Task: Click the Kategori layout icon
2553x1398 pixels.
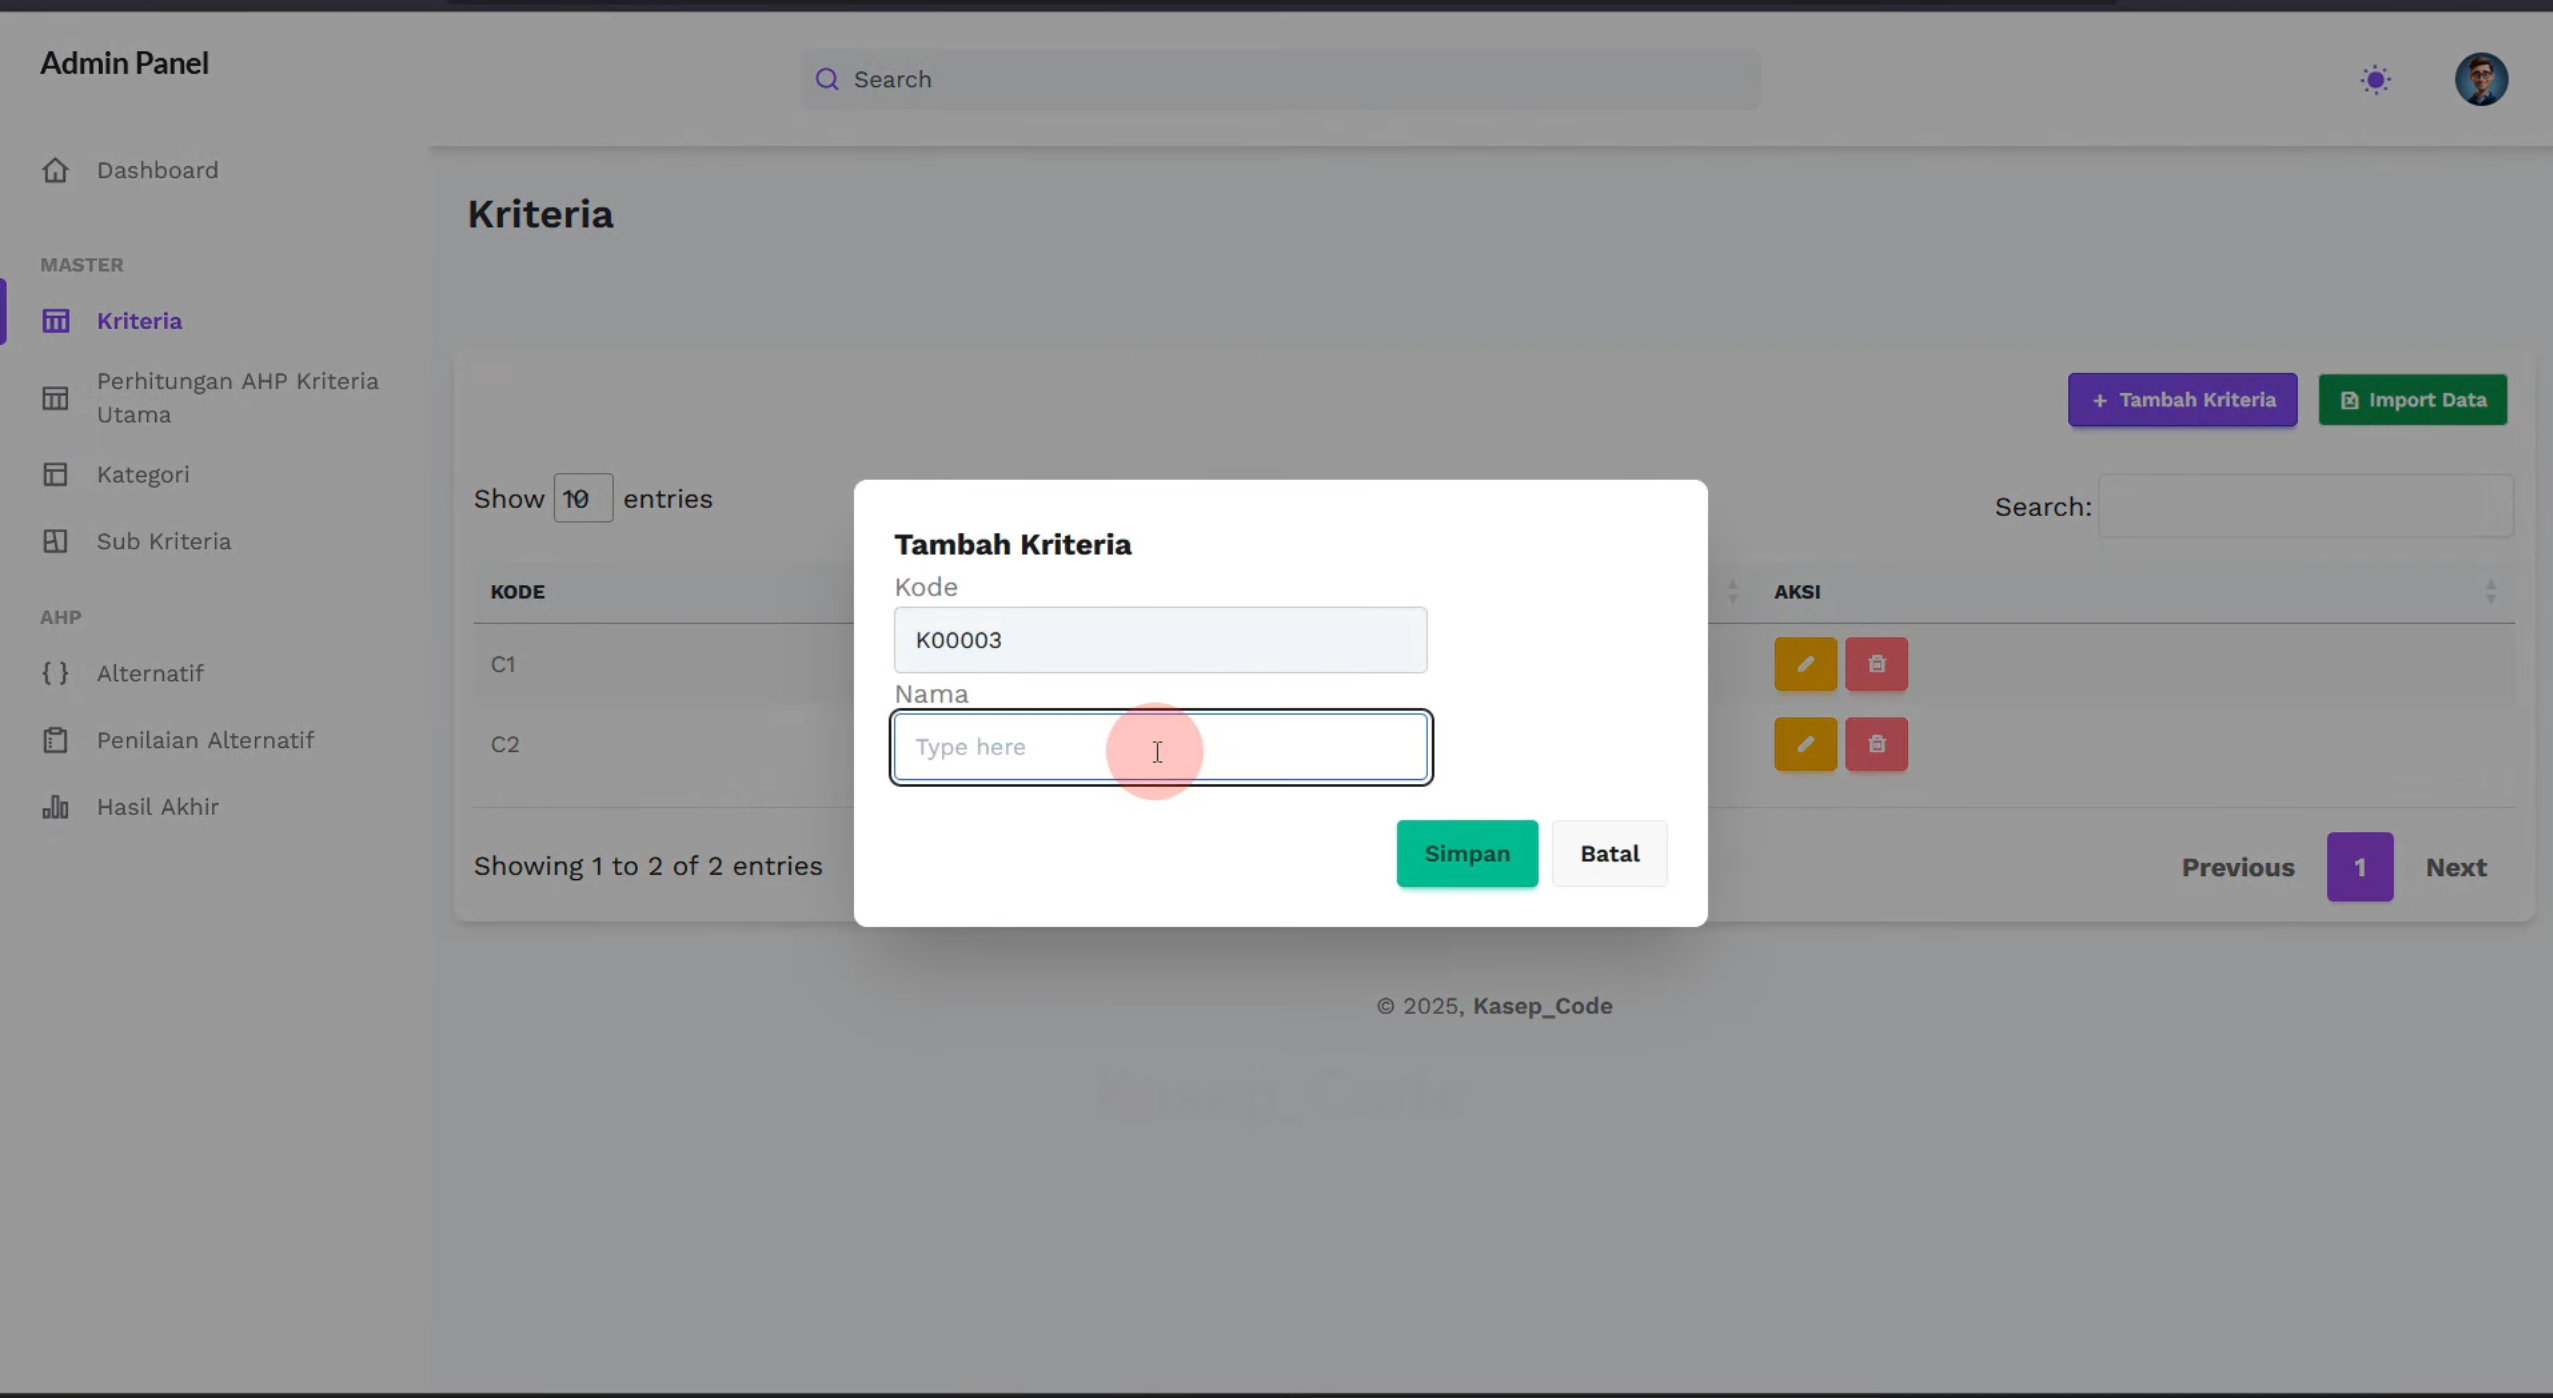Action: click(55, 474)
